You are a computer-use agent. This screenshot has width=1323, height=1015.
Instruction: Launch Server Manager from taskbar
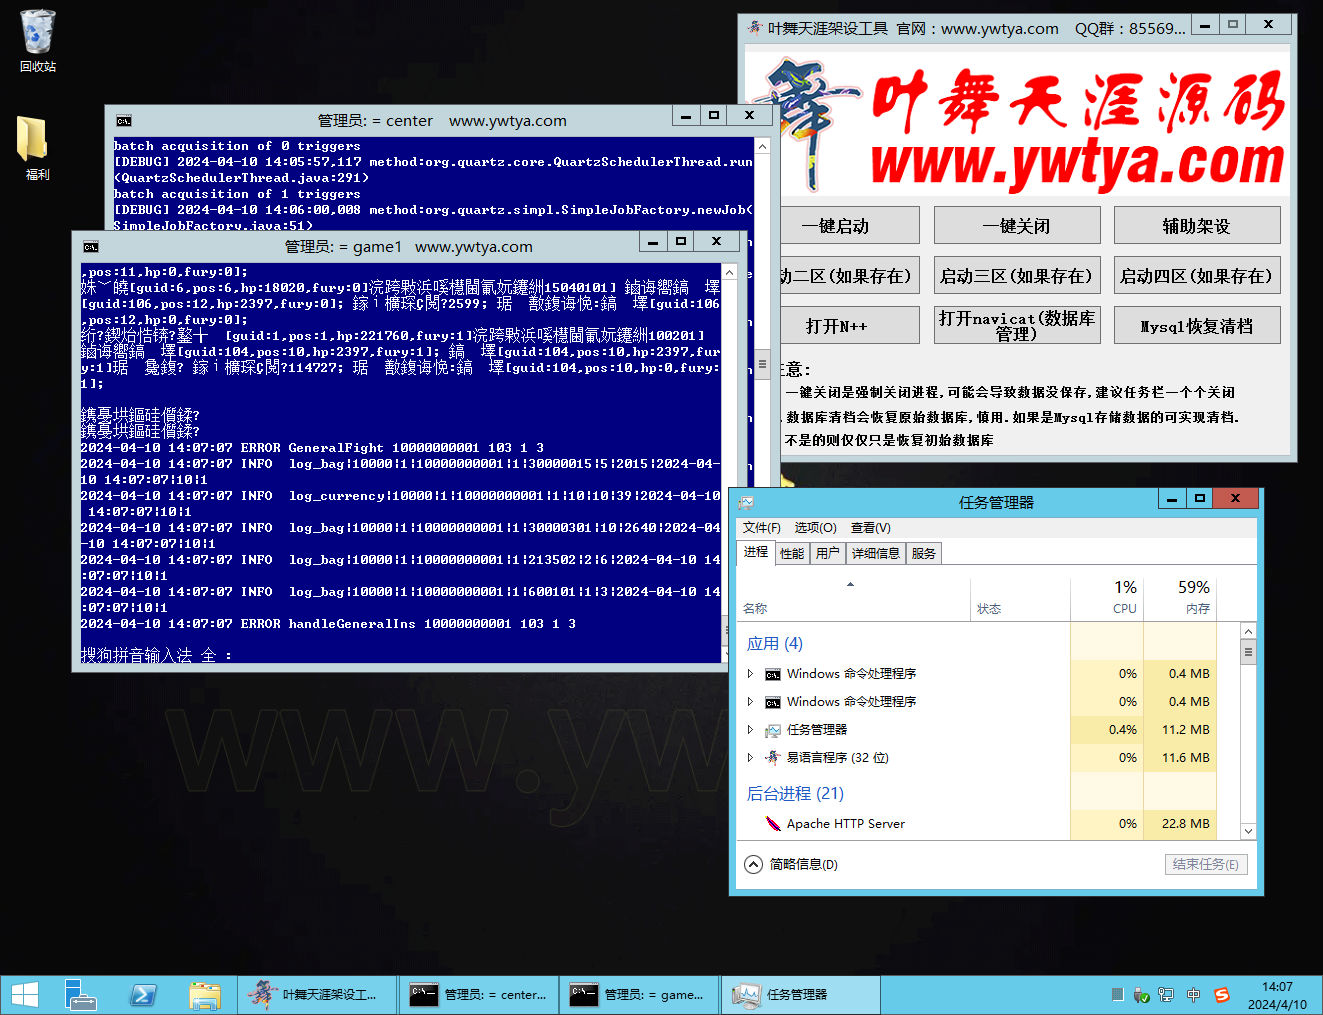pos(80,995)
